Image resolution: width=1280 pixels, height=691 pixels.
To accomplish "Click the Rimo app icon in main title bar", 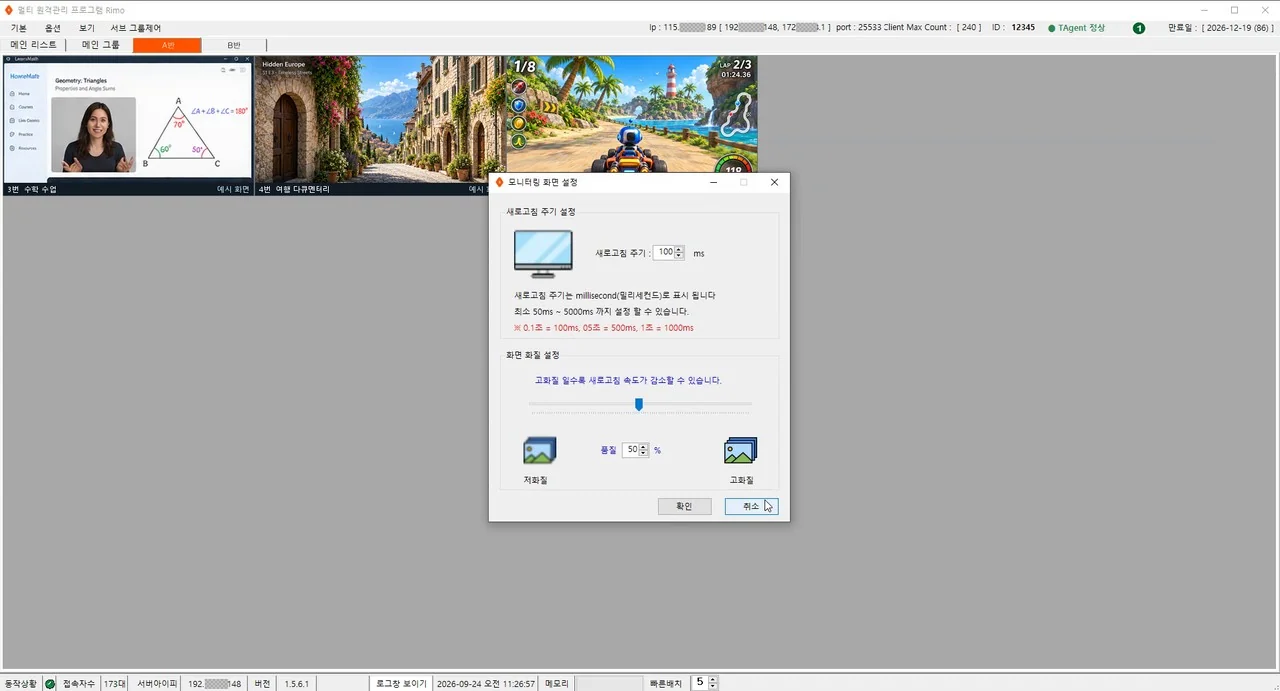I will point(9,9).
